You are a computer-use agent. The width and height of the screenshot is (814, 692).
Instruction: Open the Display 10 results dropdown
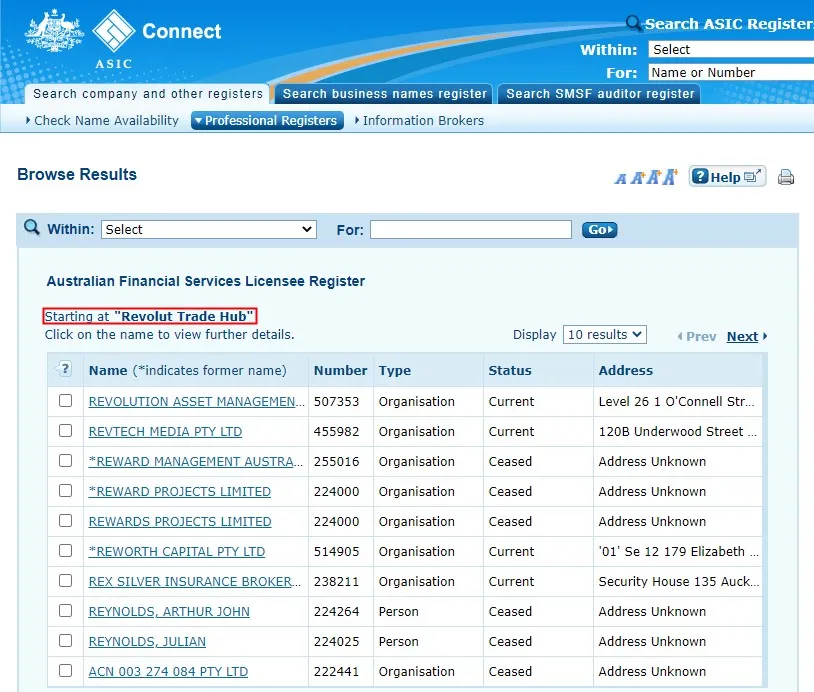pyautogui.click(x=605, y=335)
